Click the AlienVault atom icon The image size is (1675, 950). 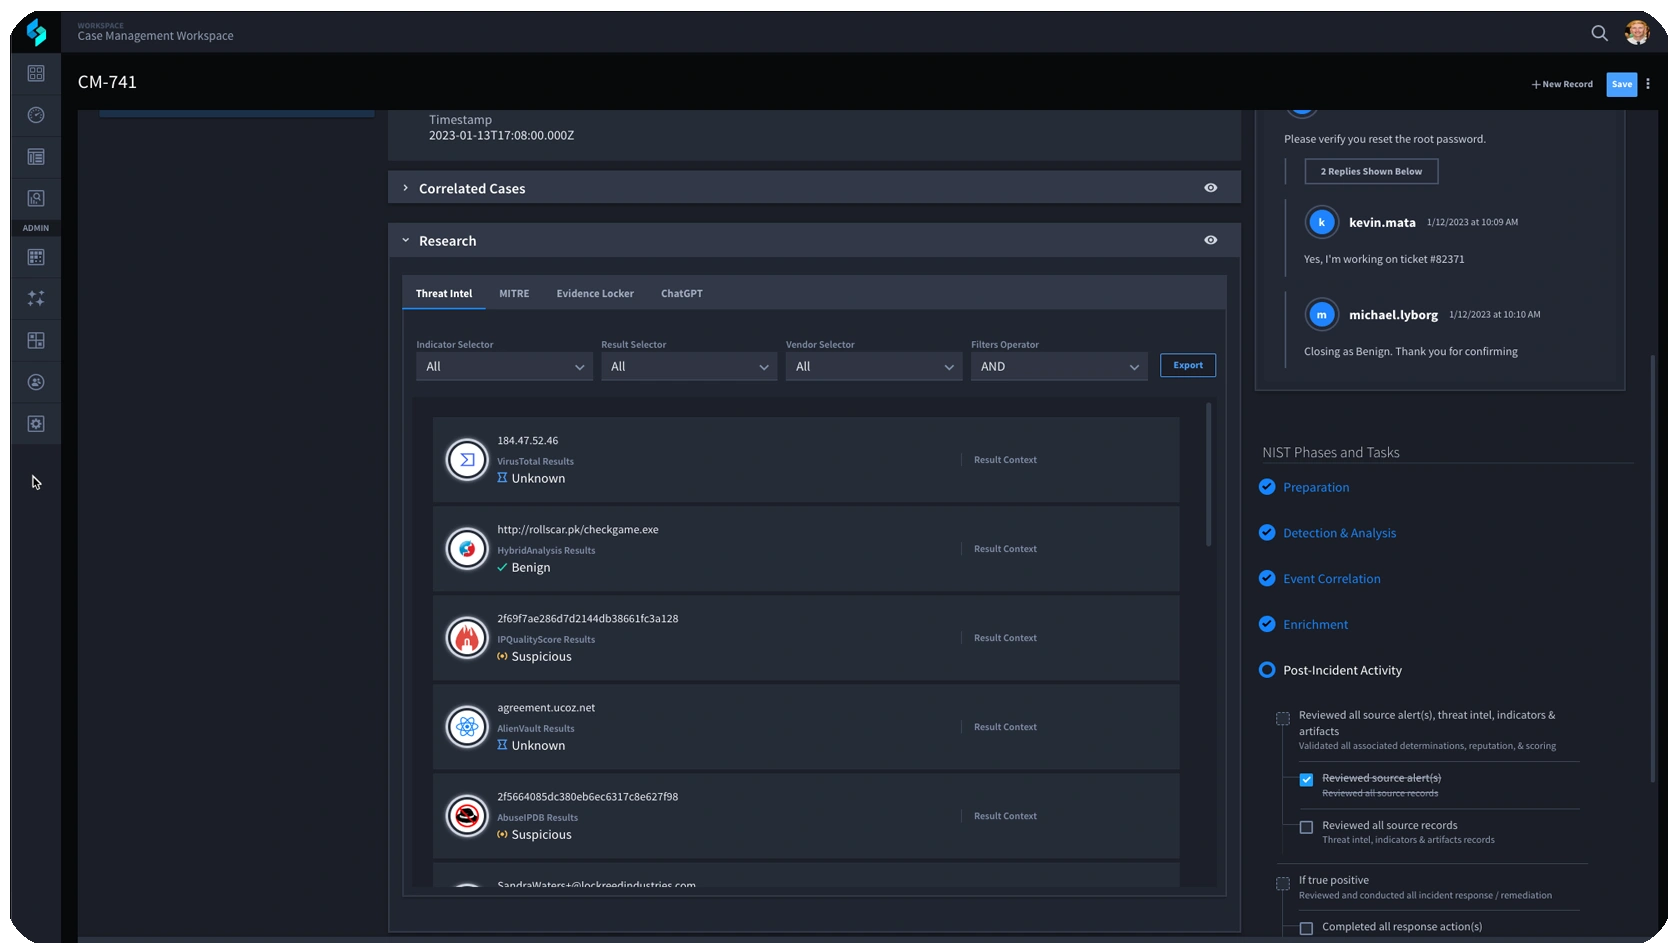[x=467, y=727]
